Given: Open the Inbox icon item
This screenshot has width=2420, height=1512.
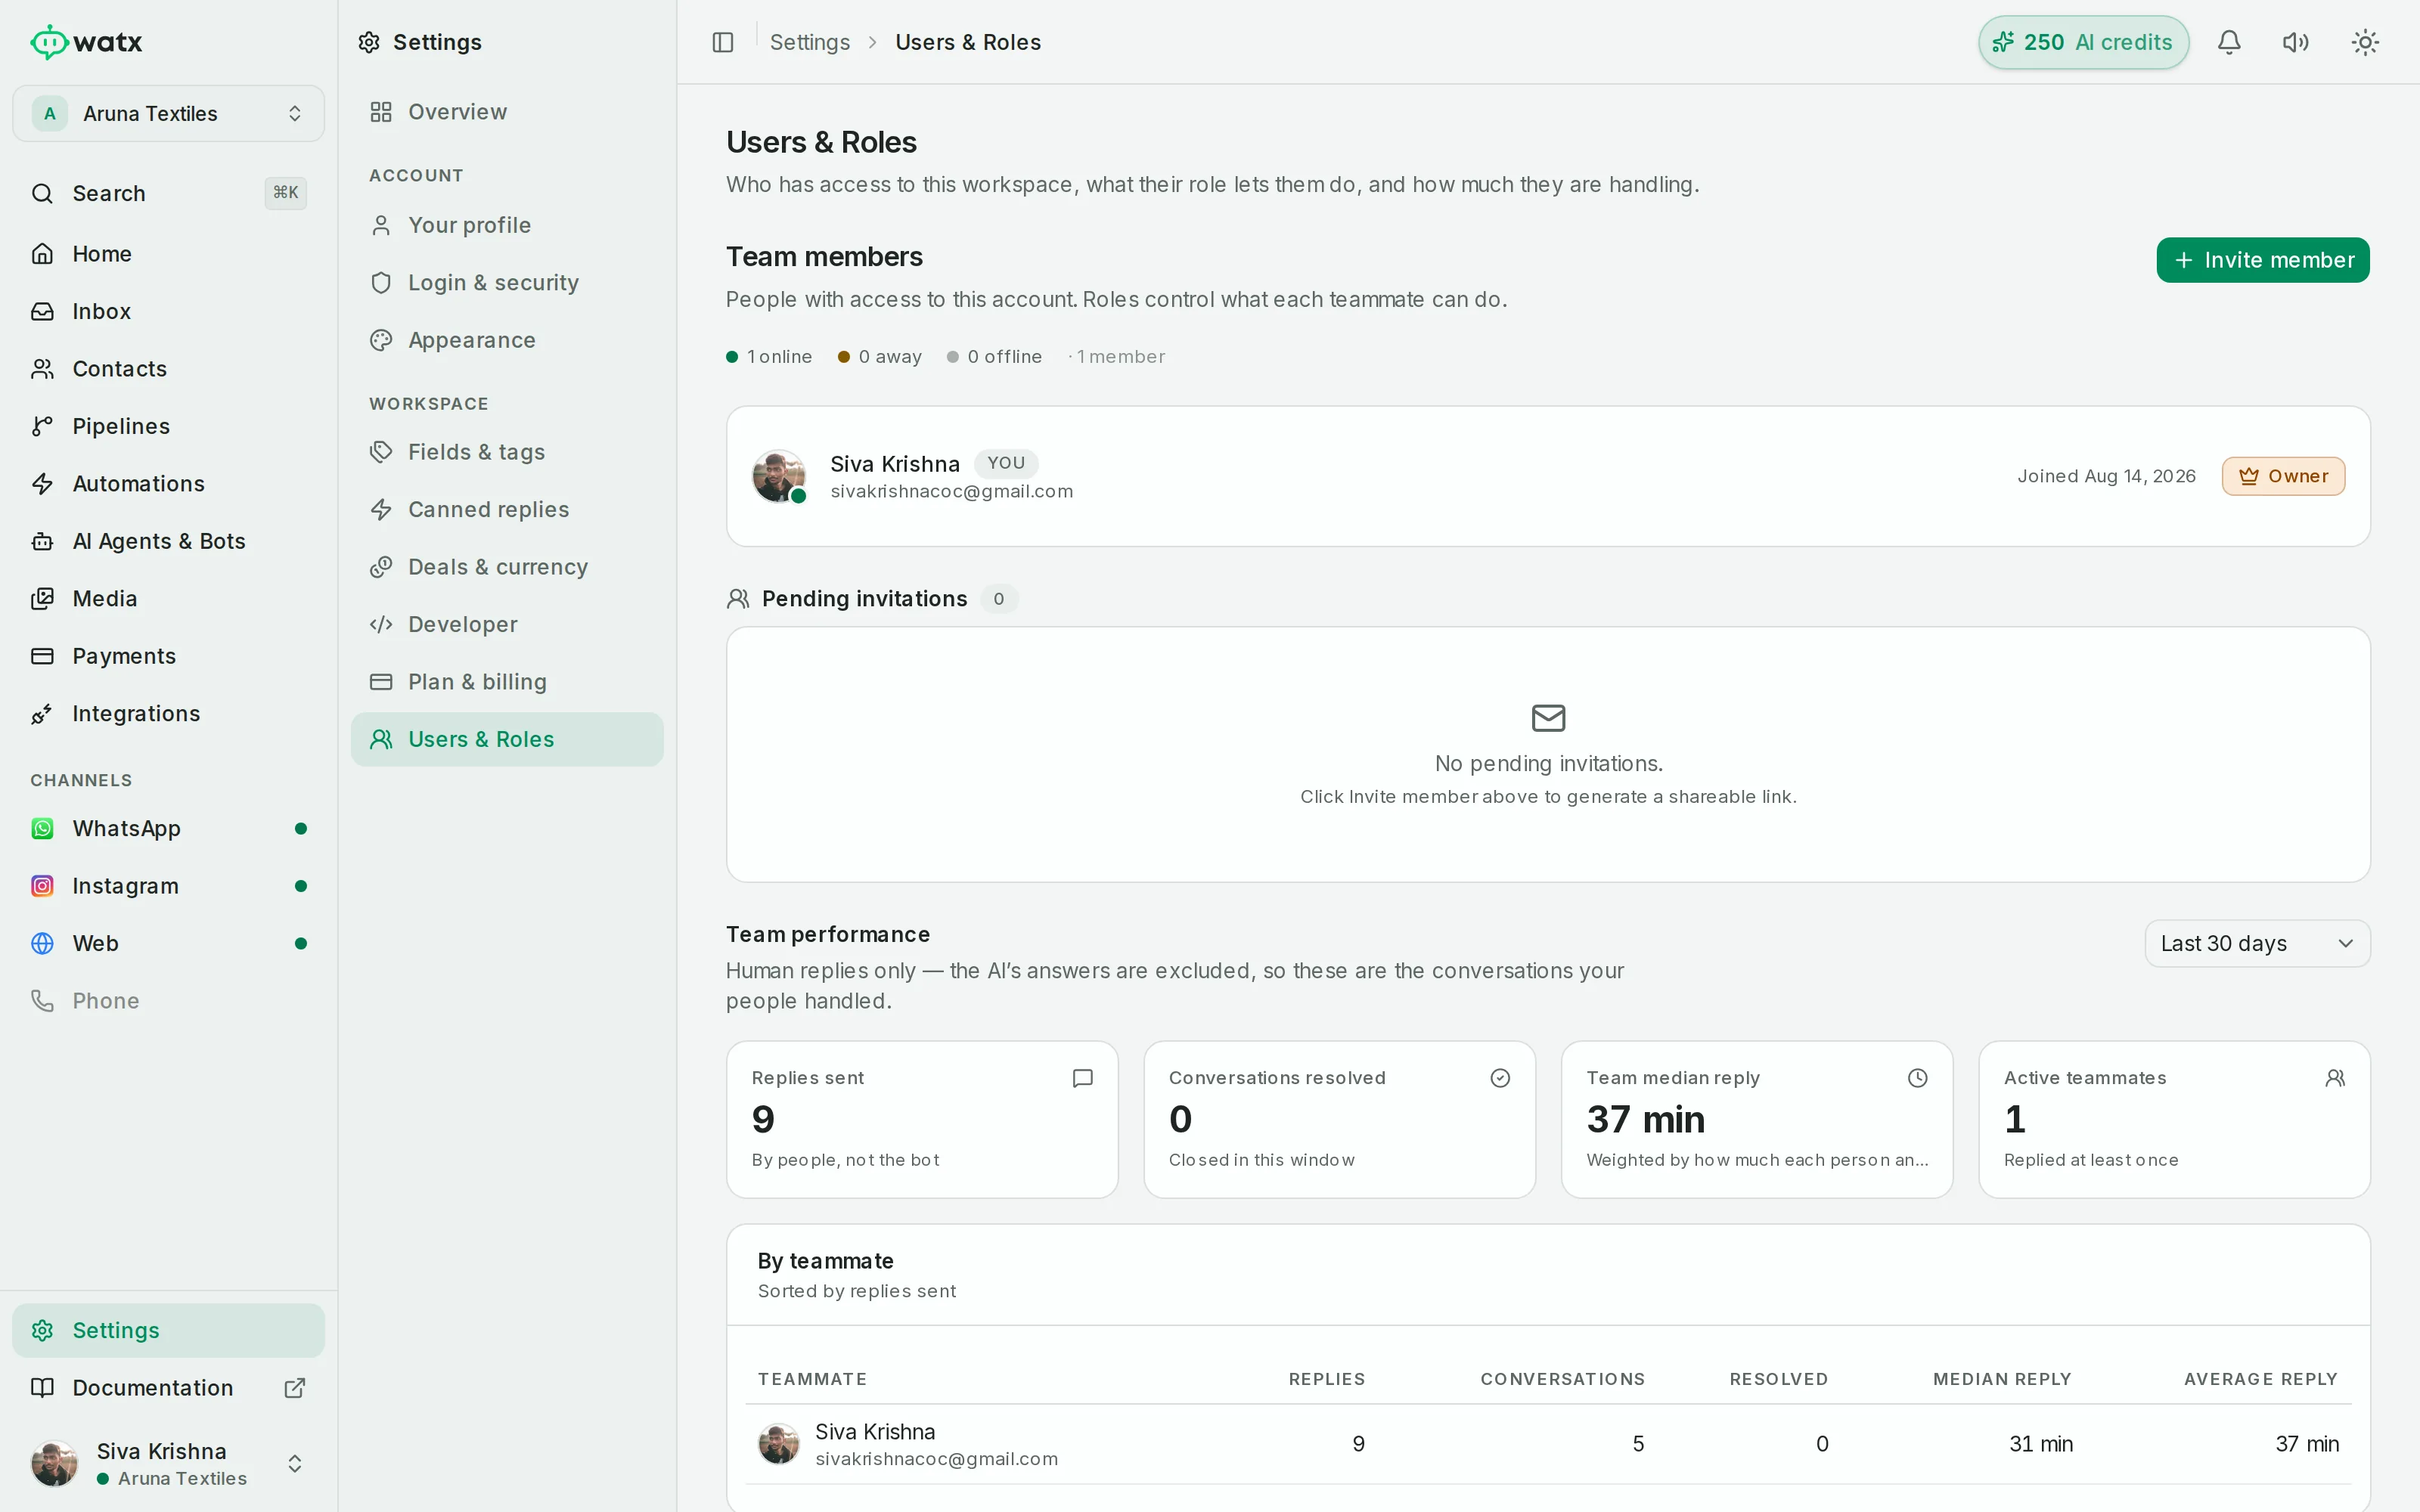Looking at the screenshot, I should point(168,311).
